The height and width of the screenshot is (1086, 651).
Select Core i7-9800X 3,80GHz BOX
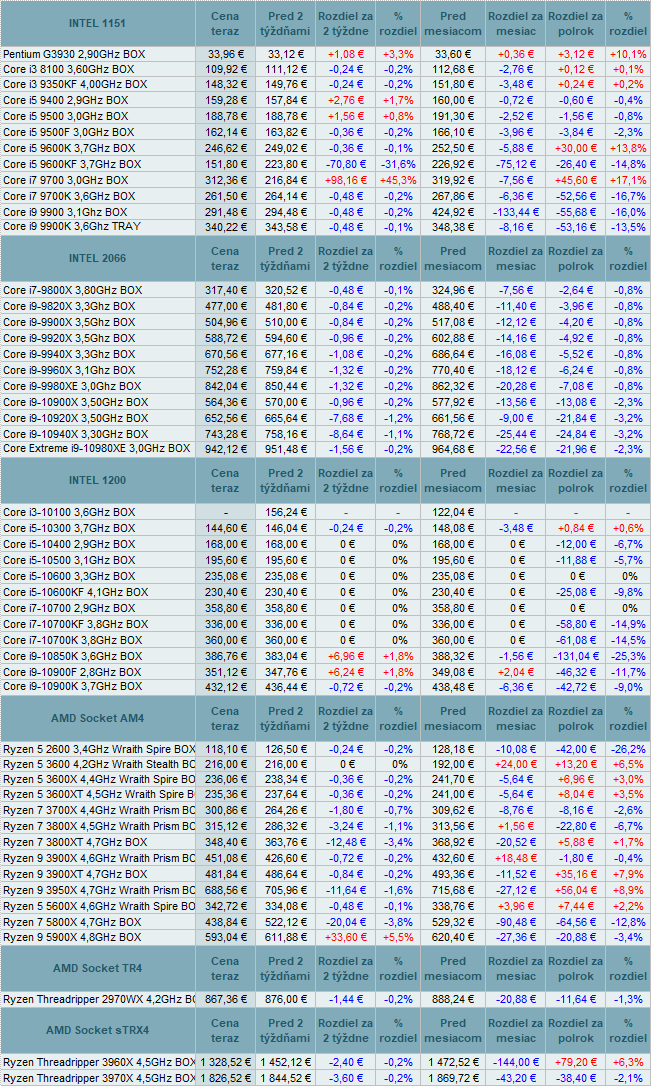(73, 290)
